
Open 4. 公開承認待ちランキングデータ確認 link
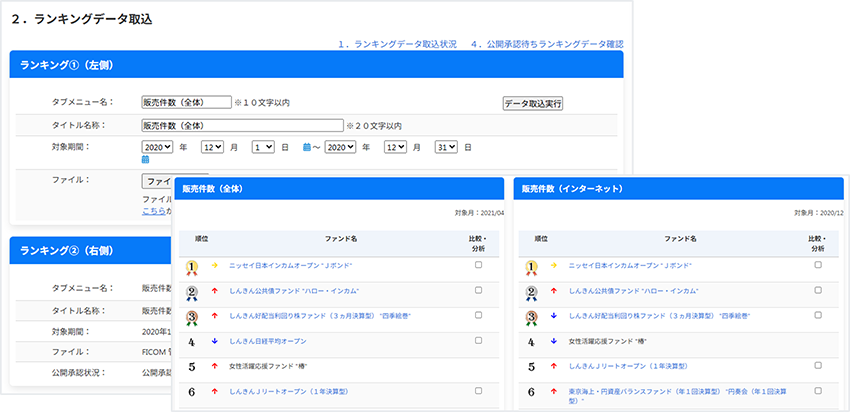pyautogui.click(x=546, y=44)
